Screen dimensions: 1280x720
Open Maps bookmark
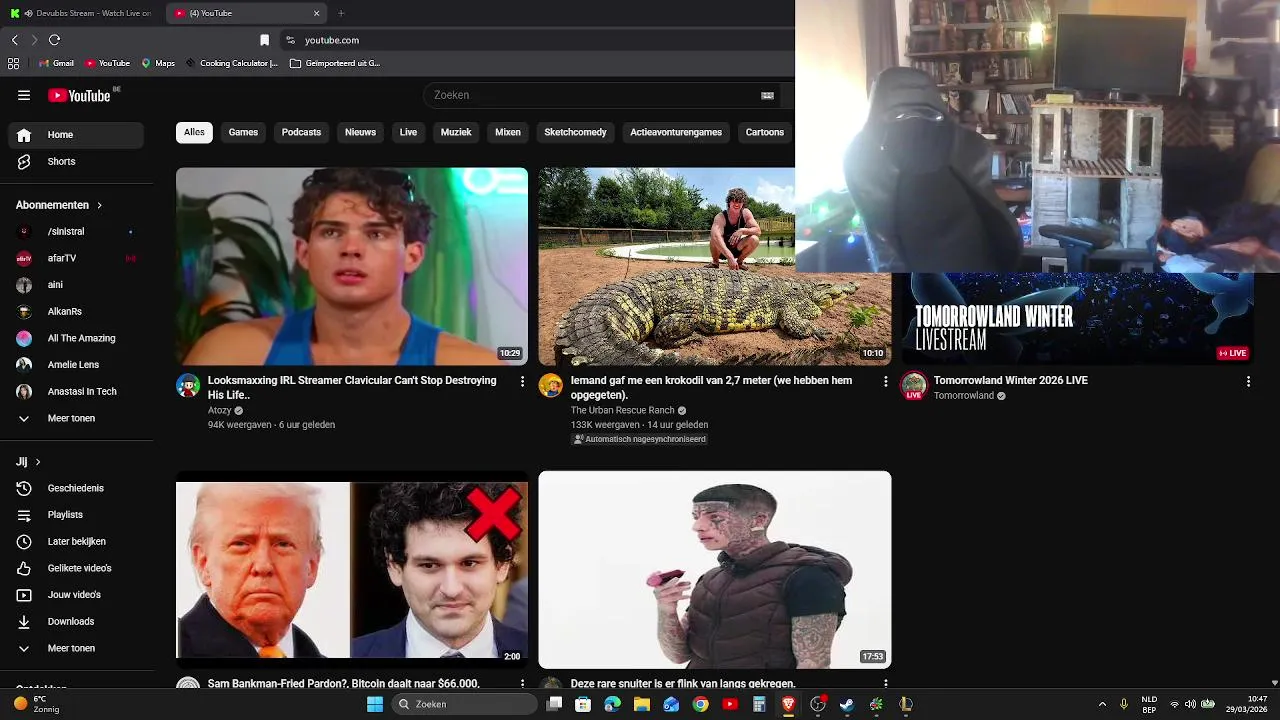pos(158,63)
